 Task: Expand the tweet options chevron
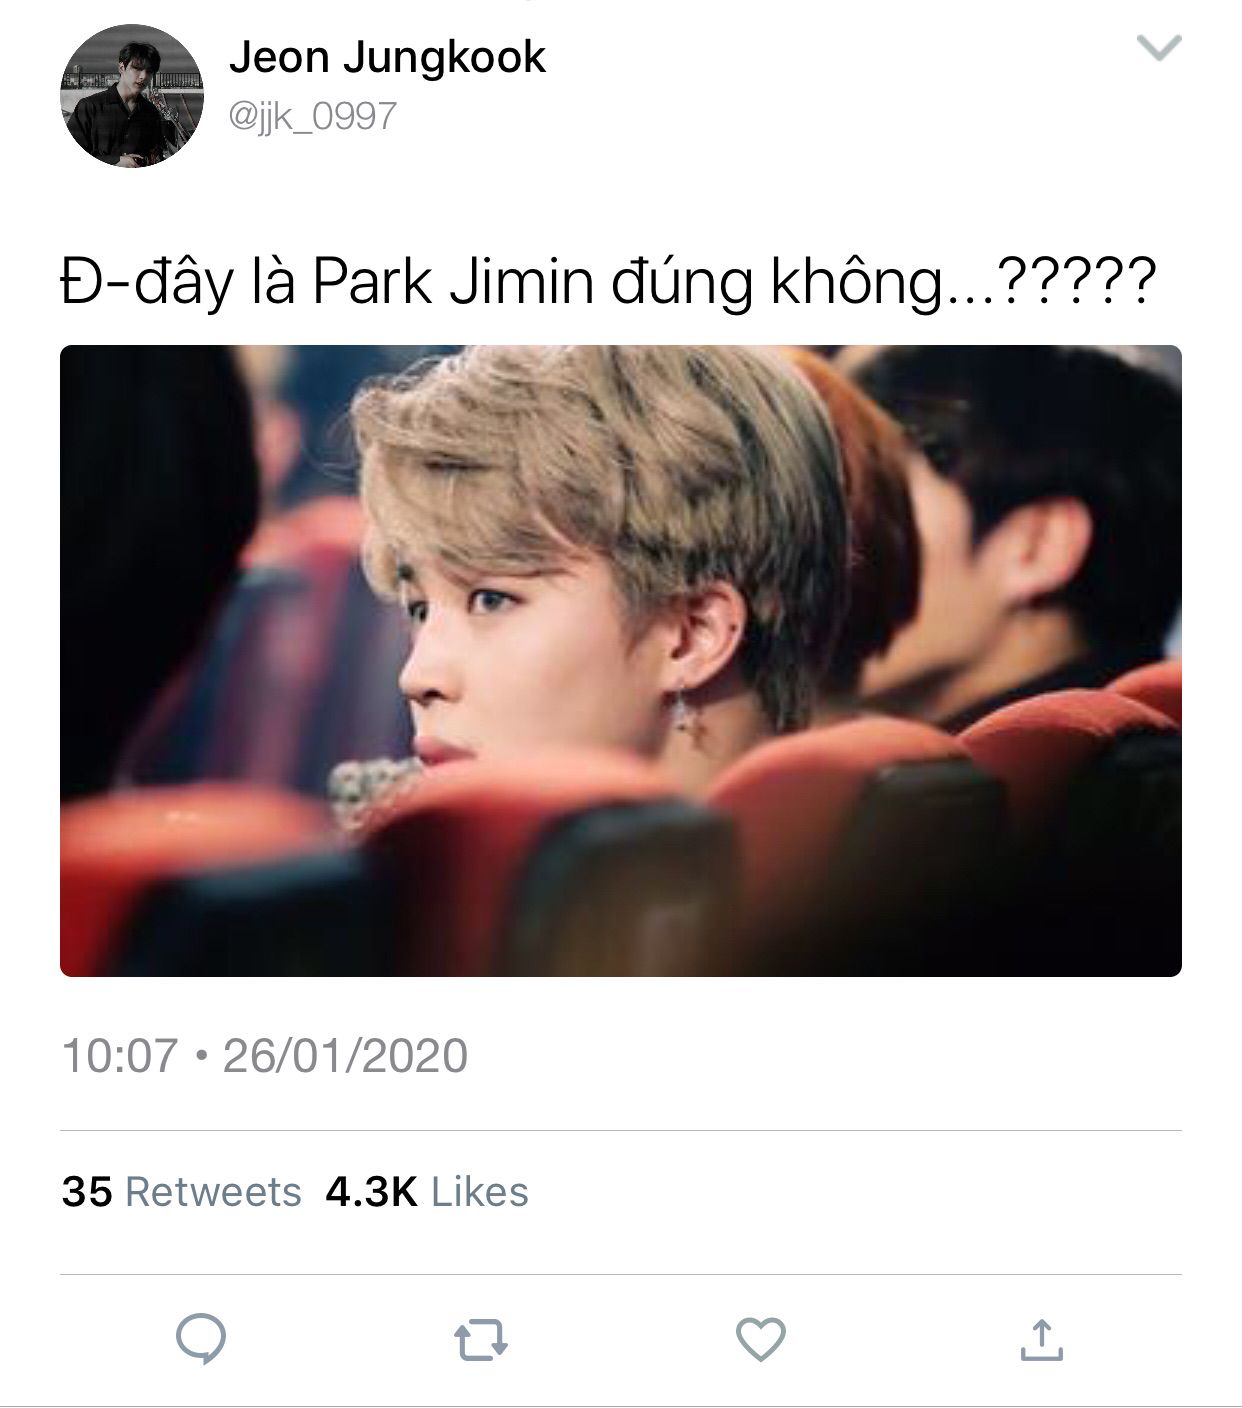(x=1160, y=47)
